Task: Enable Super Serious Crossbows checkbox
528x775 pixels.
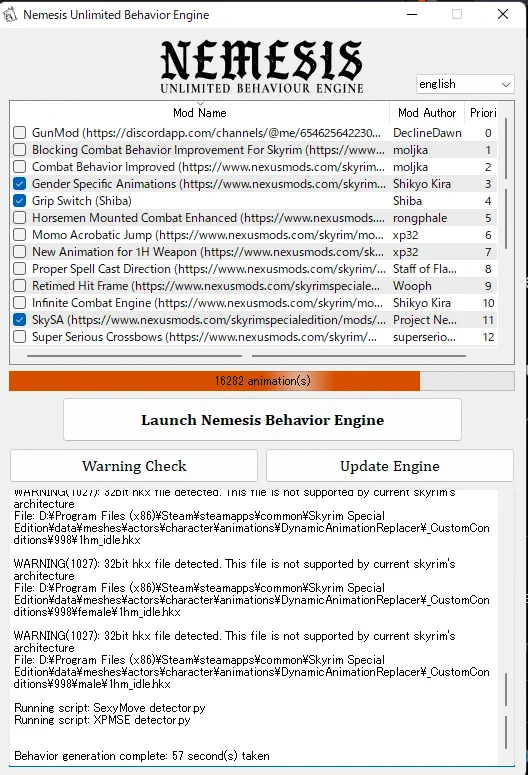Action: pyautogui.click(x=19, y=337)
